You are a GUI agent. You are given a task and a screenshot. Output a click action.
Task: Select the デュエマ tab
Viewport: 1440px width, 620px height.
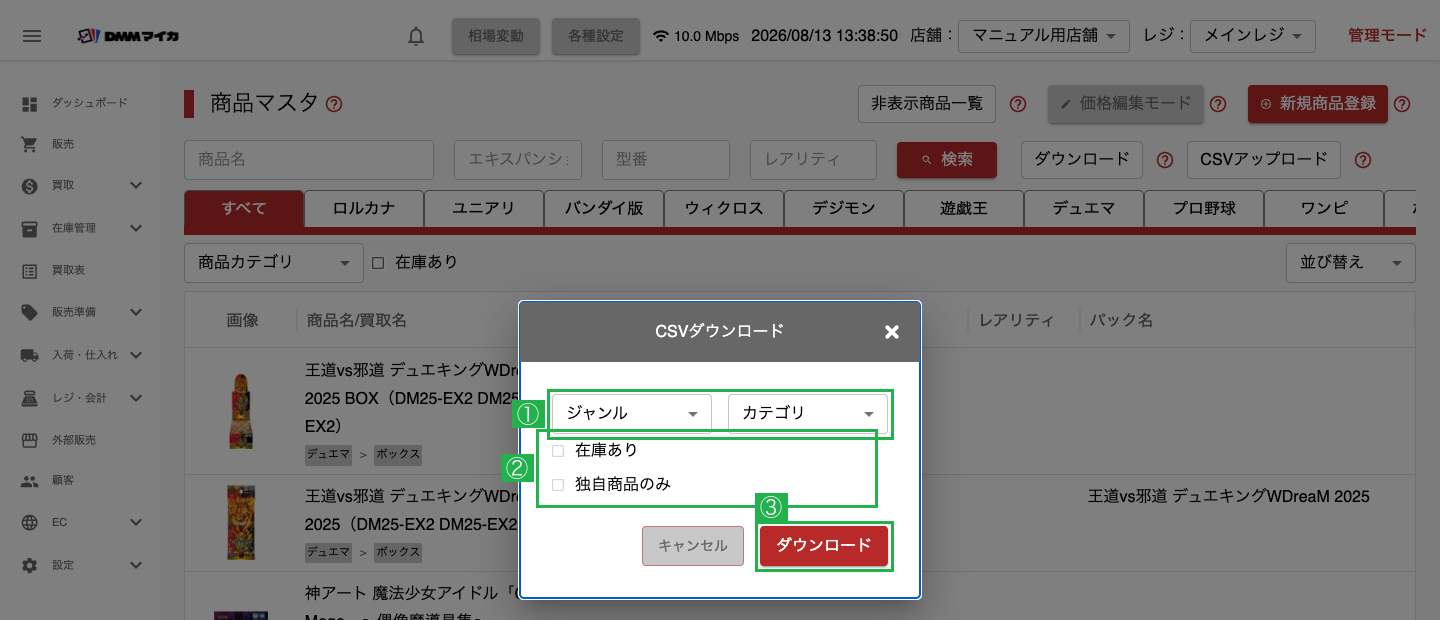(x=1084, y=209)
